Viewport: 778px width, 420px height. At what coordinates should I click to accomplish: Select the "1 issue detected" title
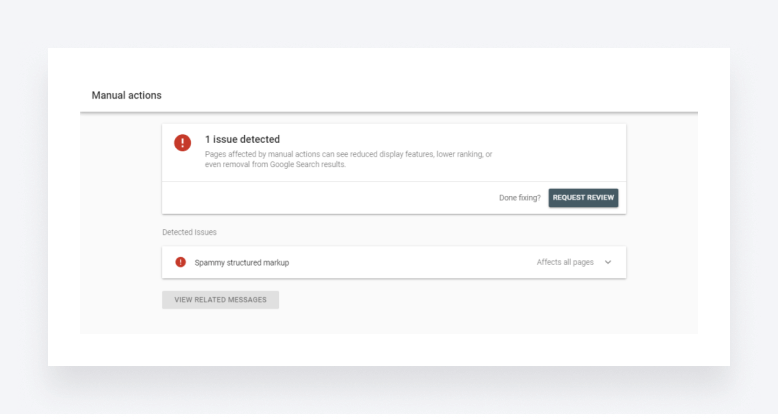click(242, 139)
